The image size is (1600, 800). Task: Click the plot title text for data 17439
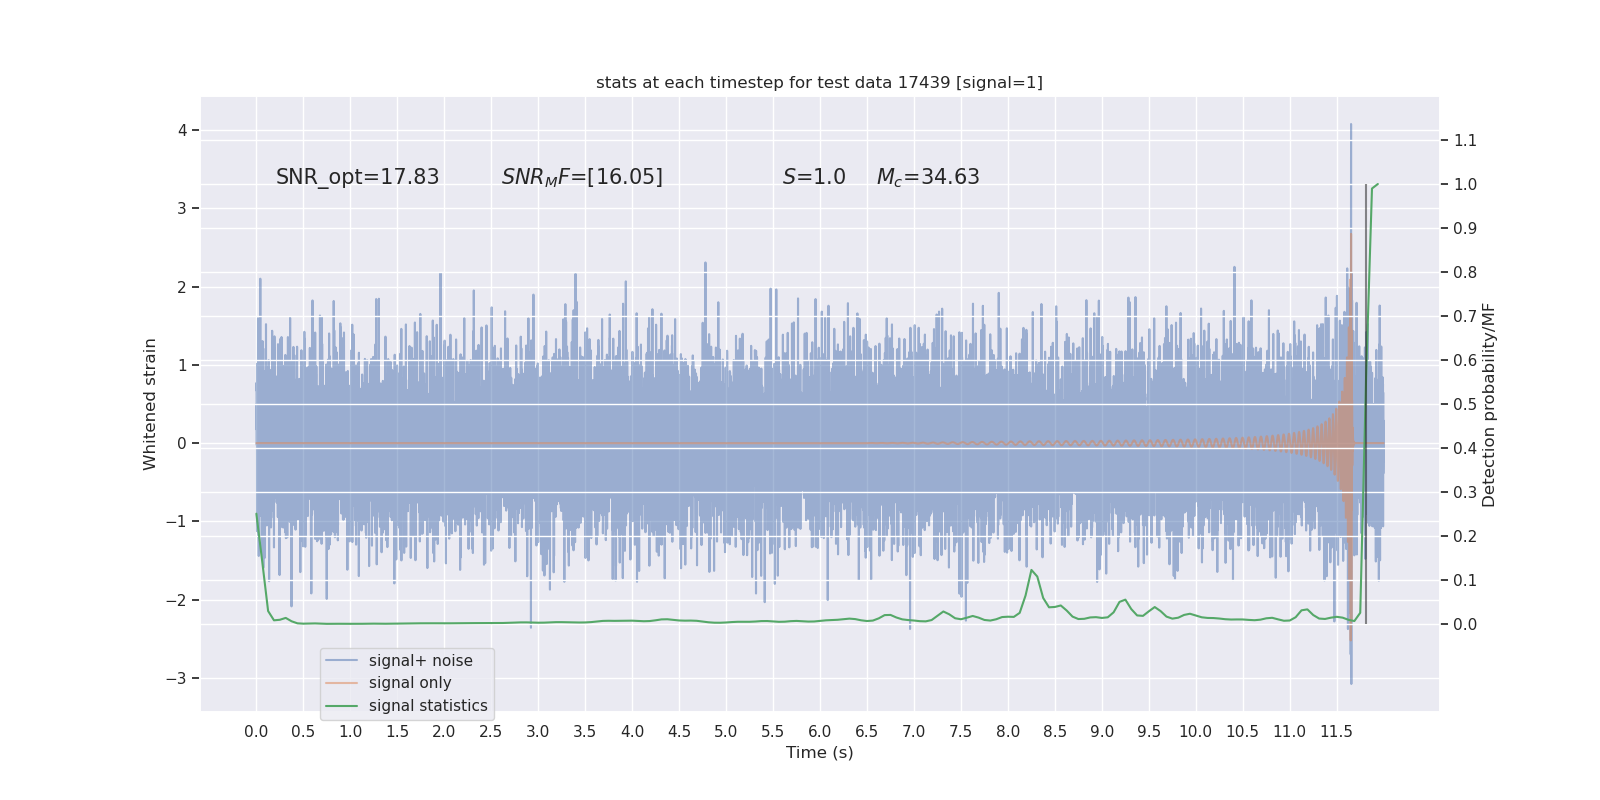[x=819, y=82]
